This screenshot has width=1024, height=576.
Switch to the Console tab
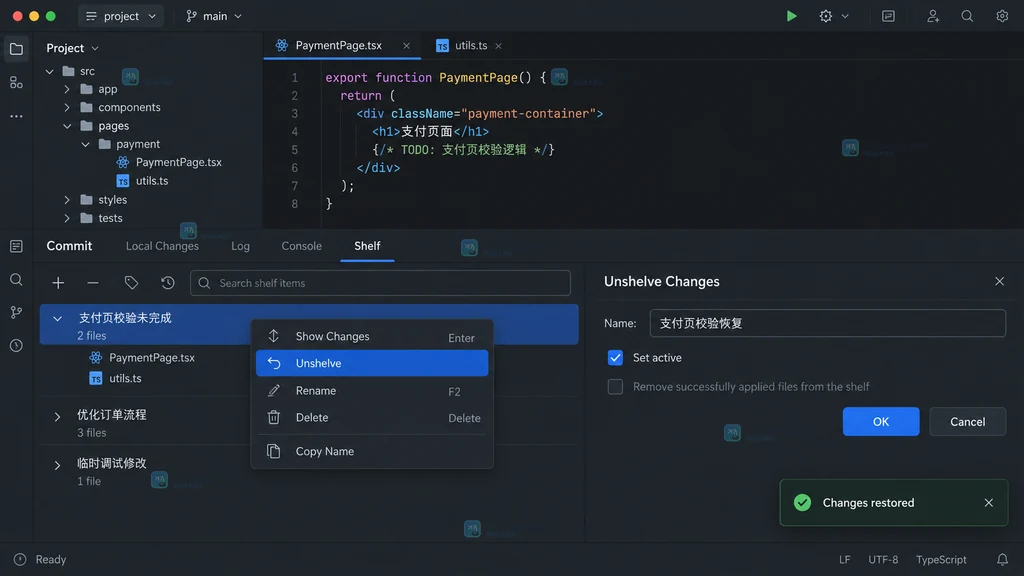[302, 246]
